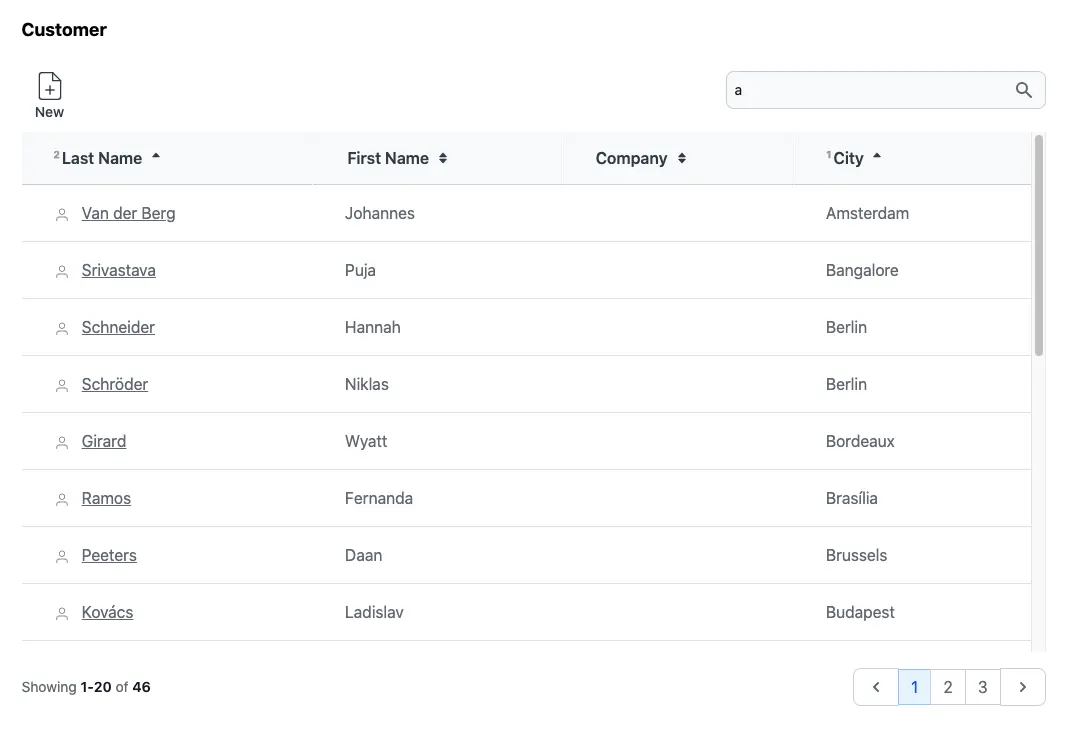Click the vertical table scrollbar
This screenshot has width=1086, height=732.
pos(1038,246)
